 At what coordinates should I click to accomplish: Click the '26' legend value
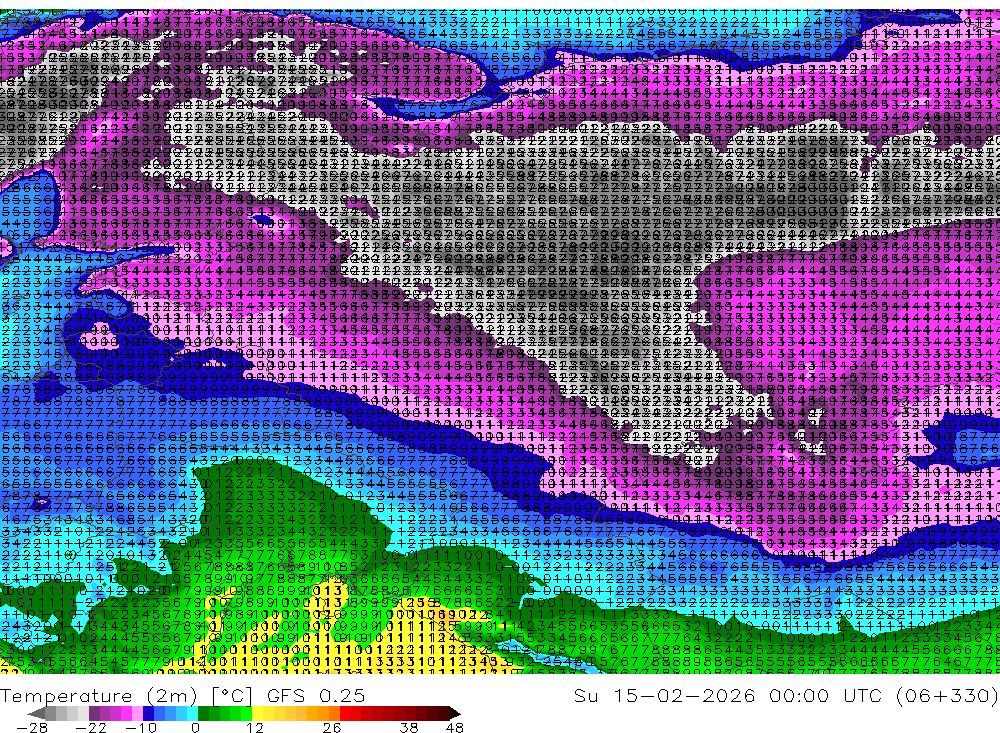(332, 727)
